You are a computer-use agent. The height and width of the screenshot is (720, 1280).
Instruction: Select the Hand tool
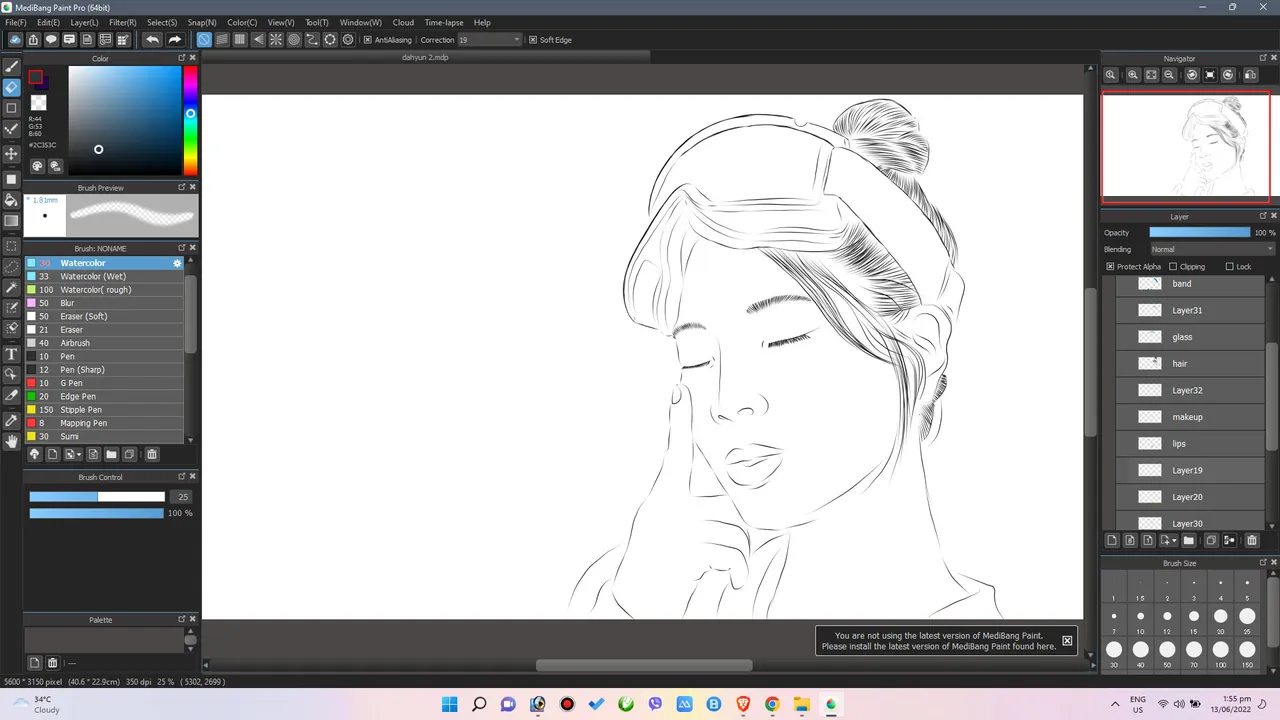point(12,441)
